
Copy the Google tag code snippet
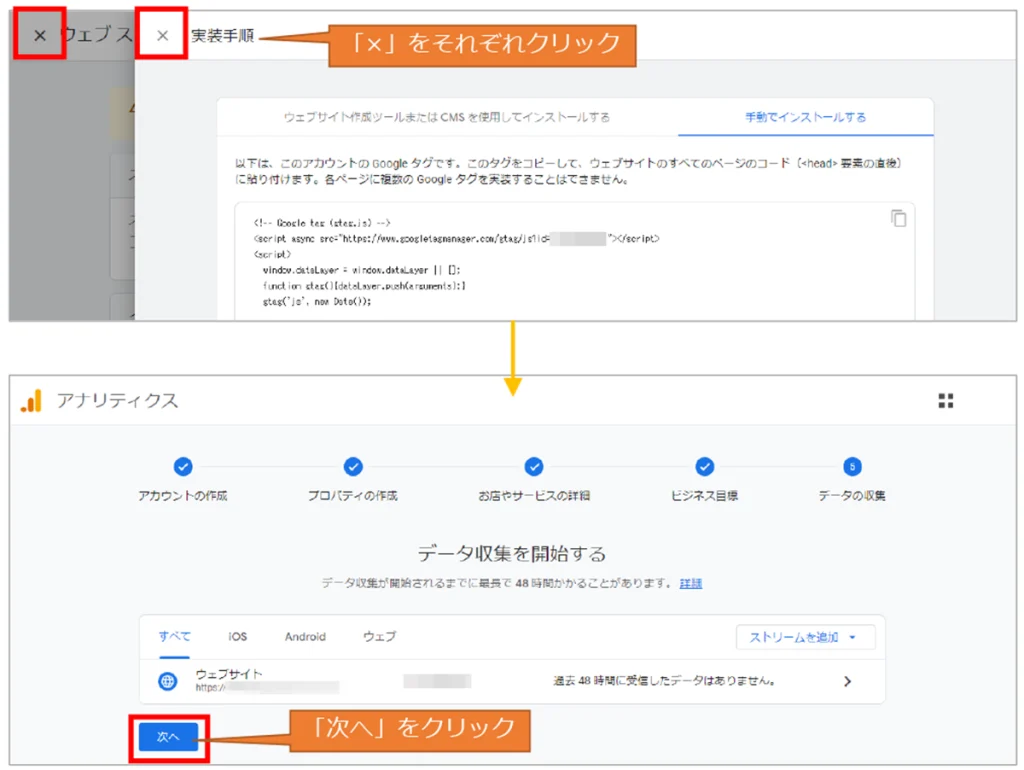tap(898, 218)
